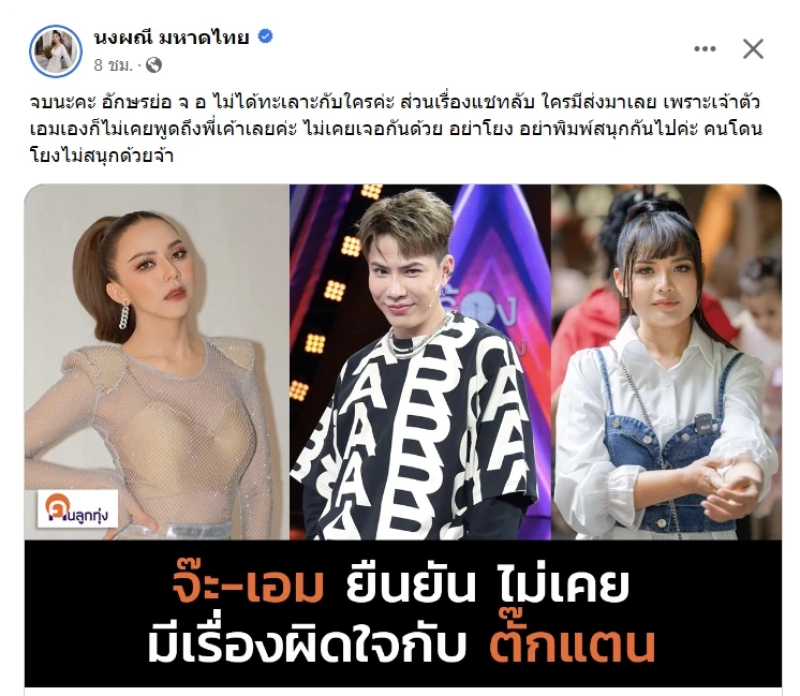This screenshot has height=696, width=800.
Task: Click caption's first line starting จบนะคะ
Action: pos(395,103)
